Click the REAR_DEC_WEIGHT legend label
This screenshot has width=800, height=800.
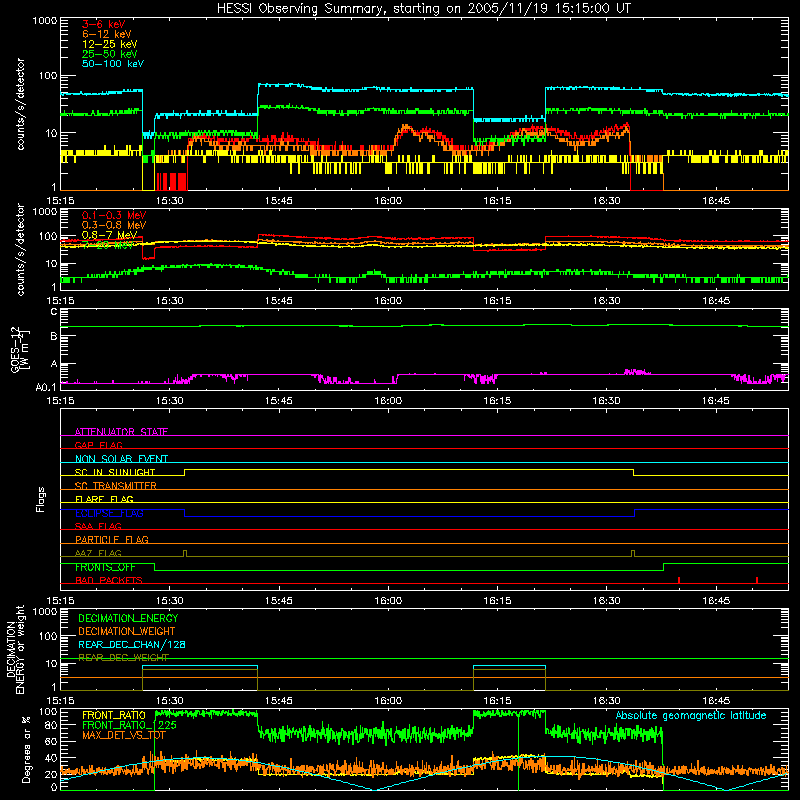123,657
